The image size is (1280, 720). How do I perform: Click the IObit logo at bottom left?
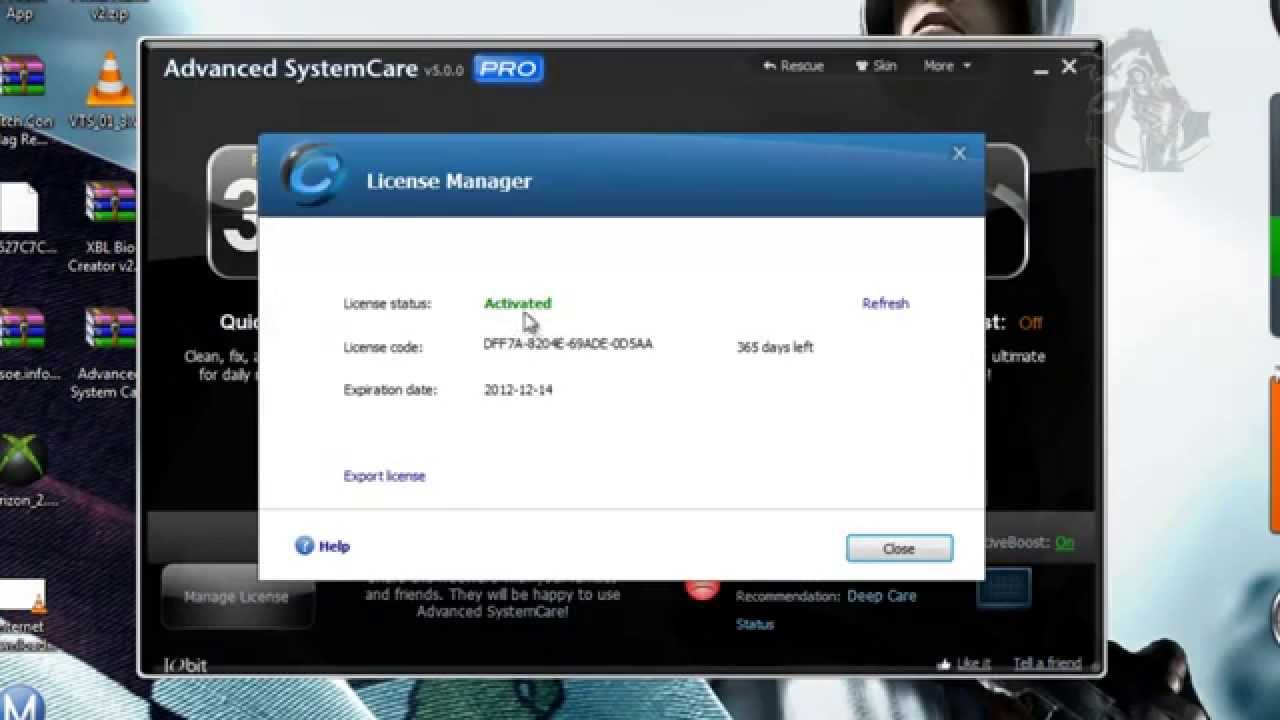coord(186,664)
